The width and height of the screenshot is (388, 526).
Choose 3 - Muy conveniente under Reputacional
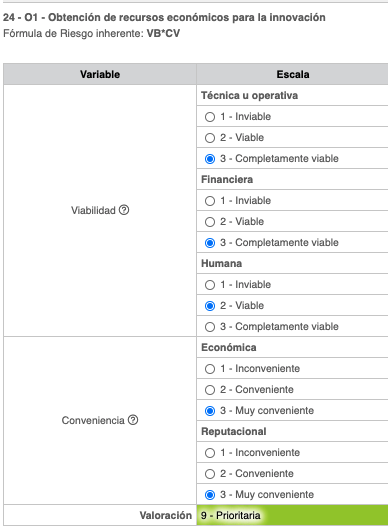pyautogui.click(x=210, y=495)
